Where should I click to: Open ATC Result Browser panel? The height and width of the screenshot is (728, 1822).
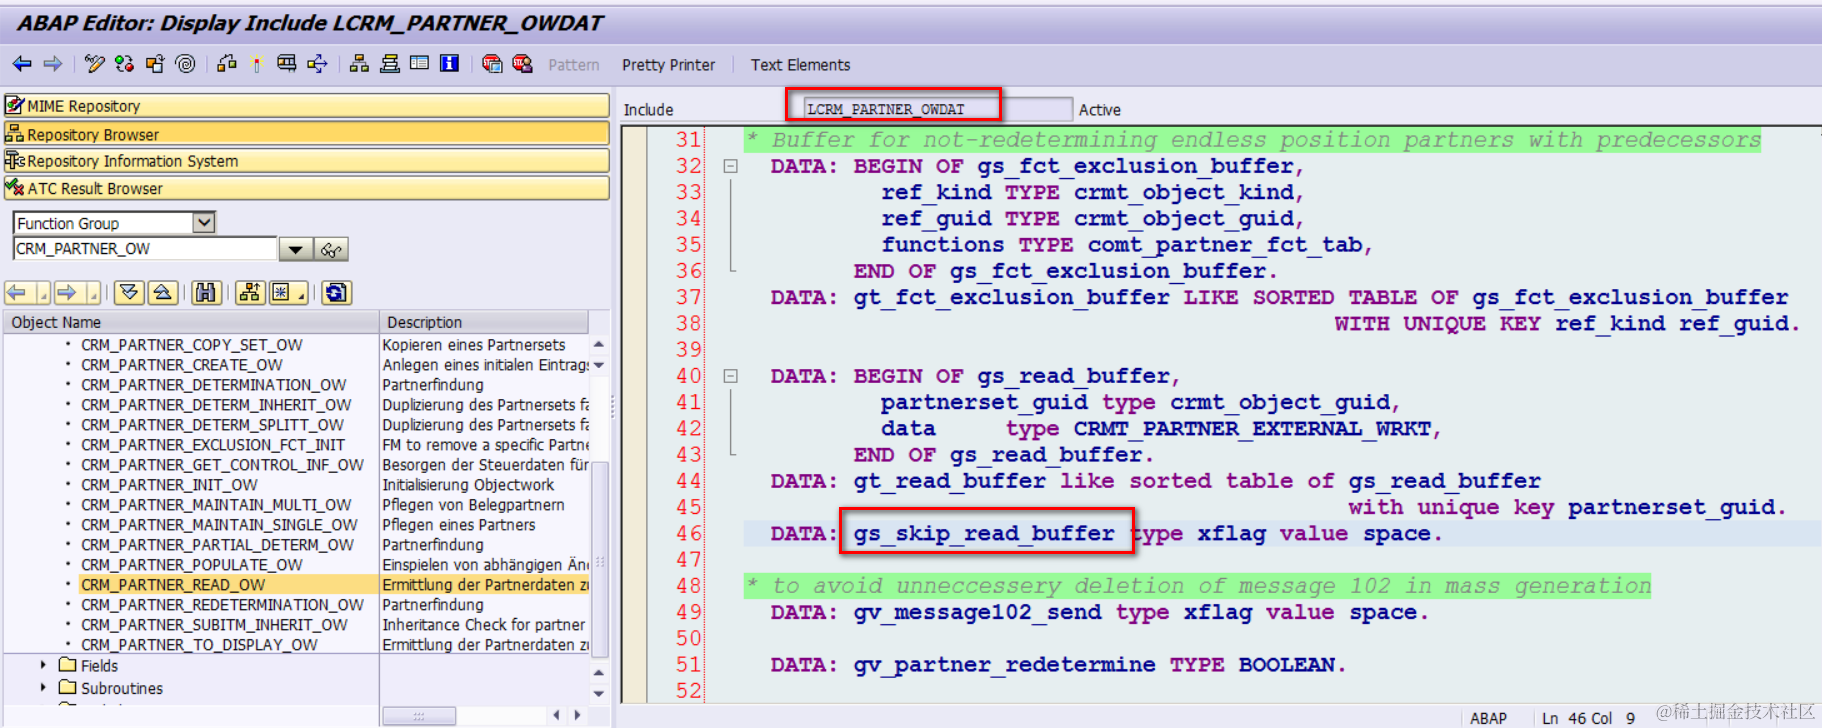point(307,188)
